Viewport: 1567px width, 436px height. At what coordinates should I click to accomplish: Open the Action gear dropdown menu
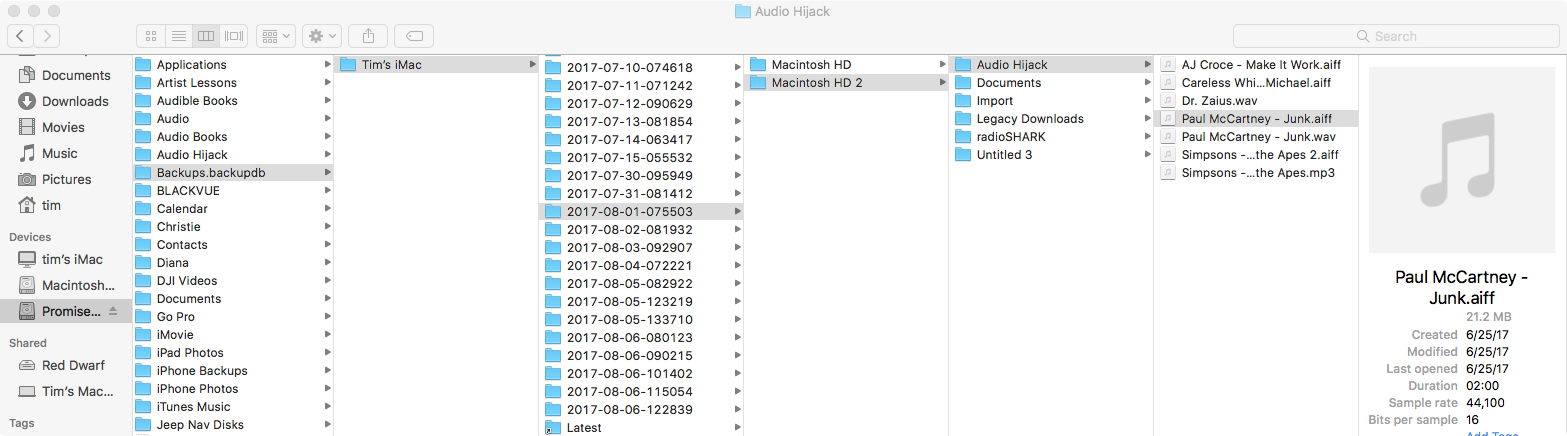tap(324, 36)
